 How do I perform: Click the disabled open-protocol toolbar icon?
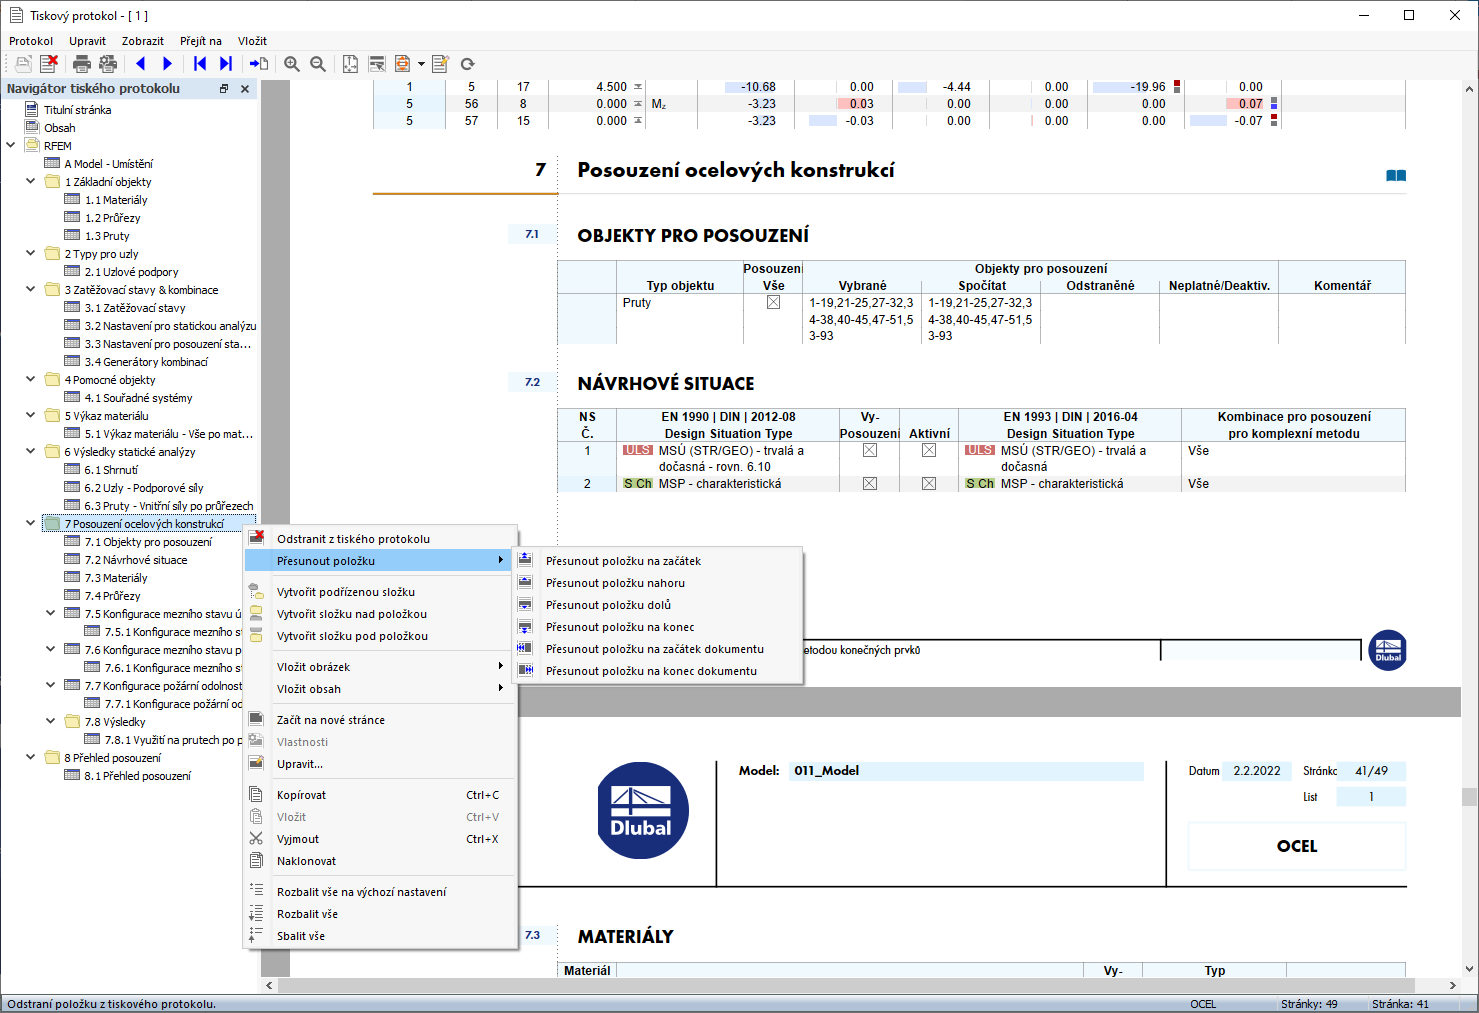point(23,64)
